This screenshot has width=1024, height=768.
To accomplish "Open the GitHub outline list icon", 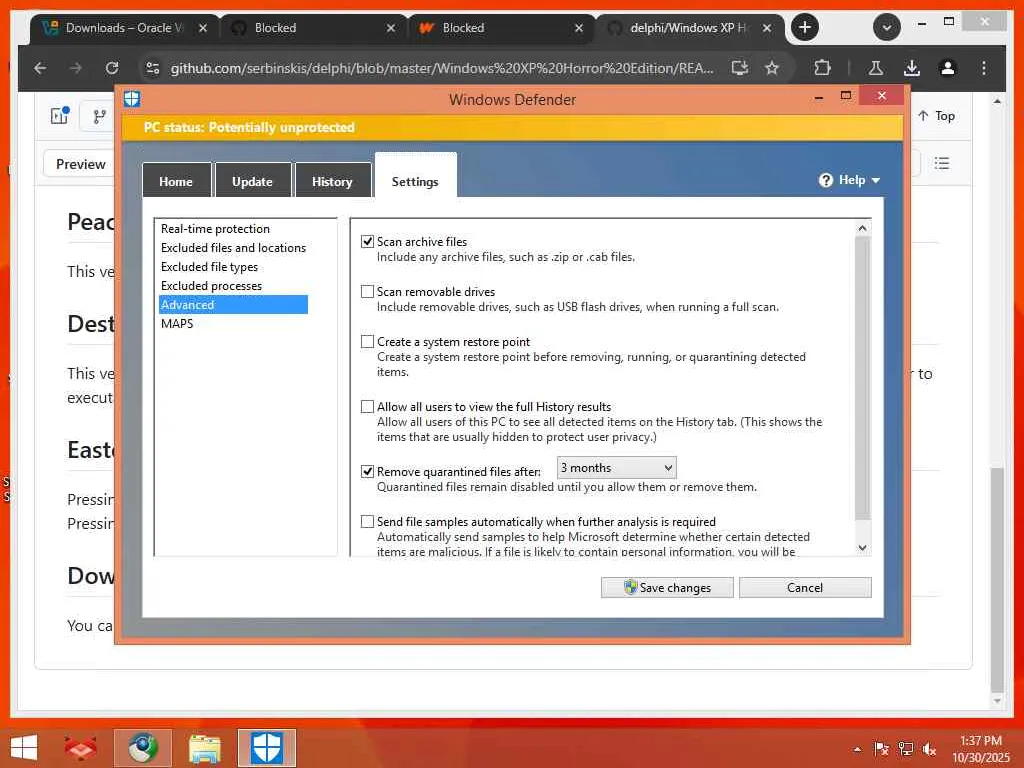I will 942,163.
